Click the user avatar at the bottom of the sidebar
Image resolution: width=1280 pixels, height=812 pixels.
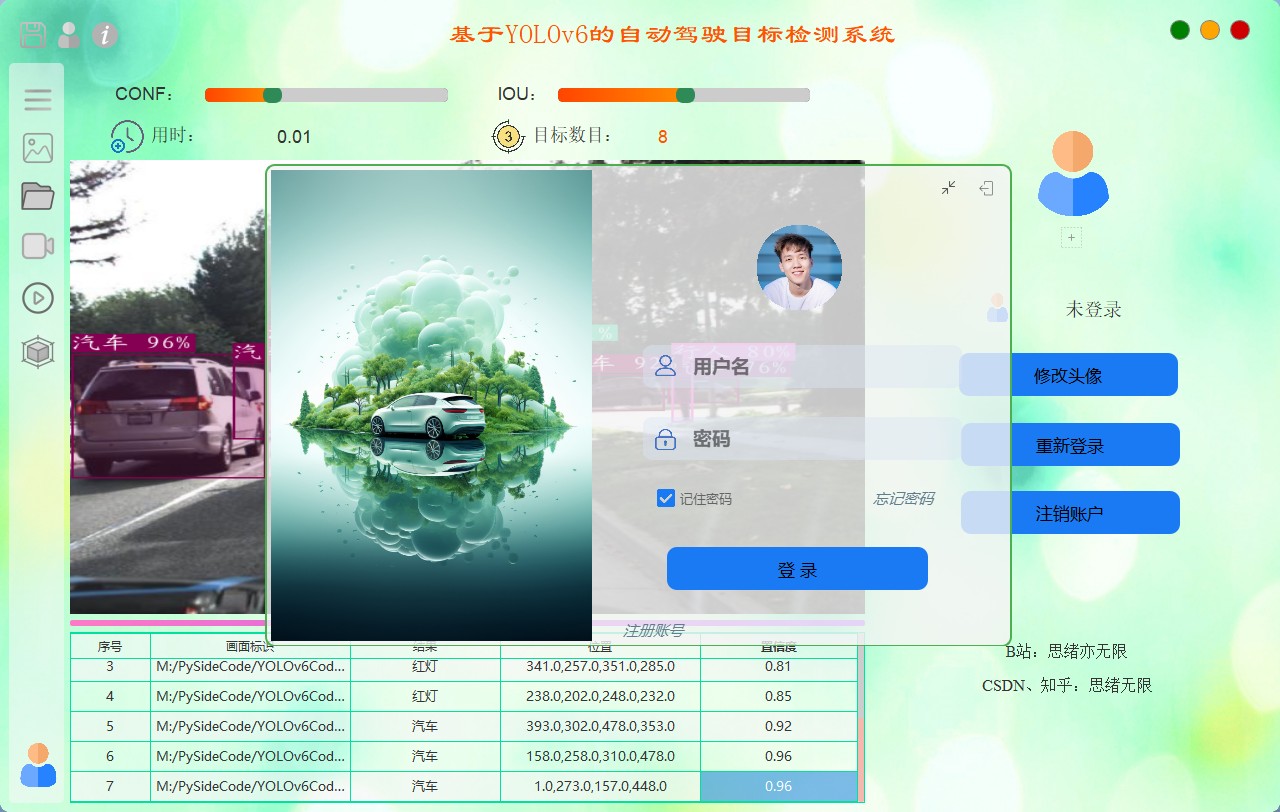click(x=38, y=765)
